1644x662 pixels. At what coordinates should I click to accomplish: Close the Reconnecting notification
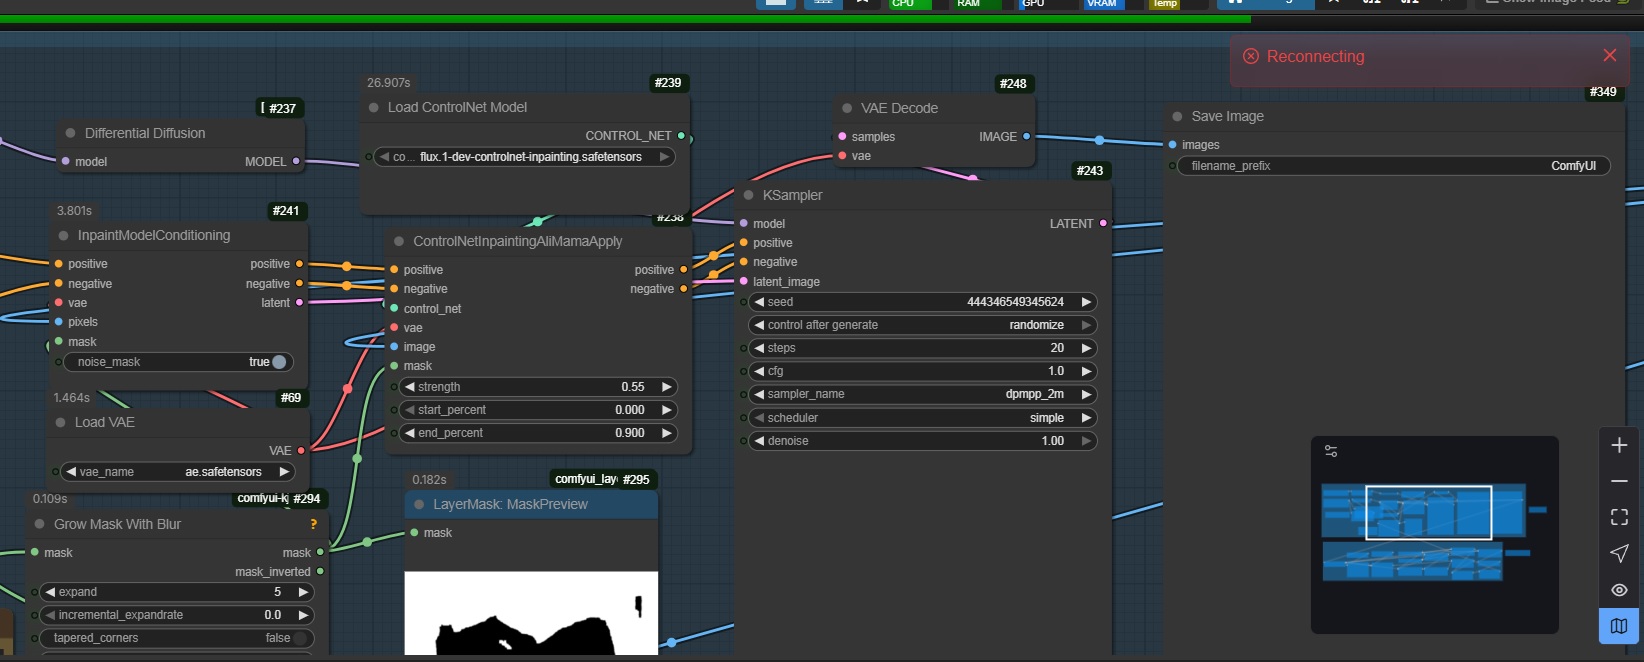tap(1609, 55)
